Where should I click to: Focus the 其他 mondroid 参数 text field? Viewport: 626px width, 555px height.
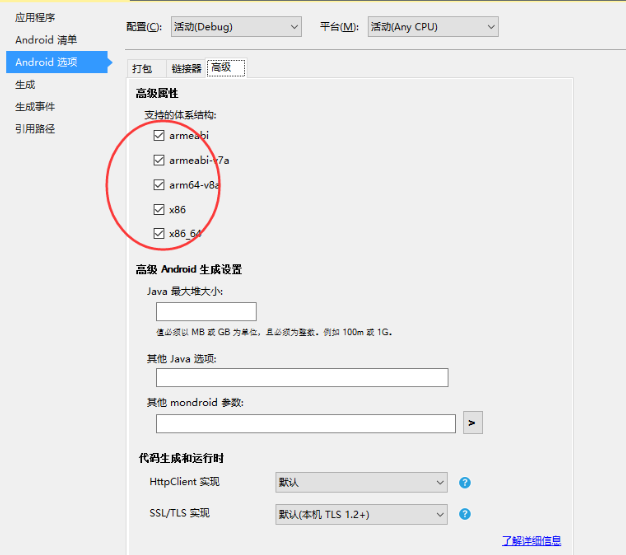[306, 423]
